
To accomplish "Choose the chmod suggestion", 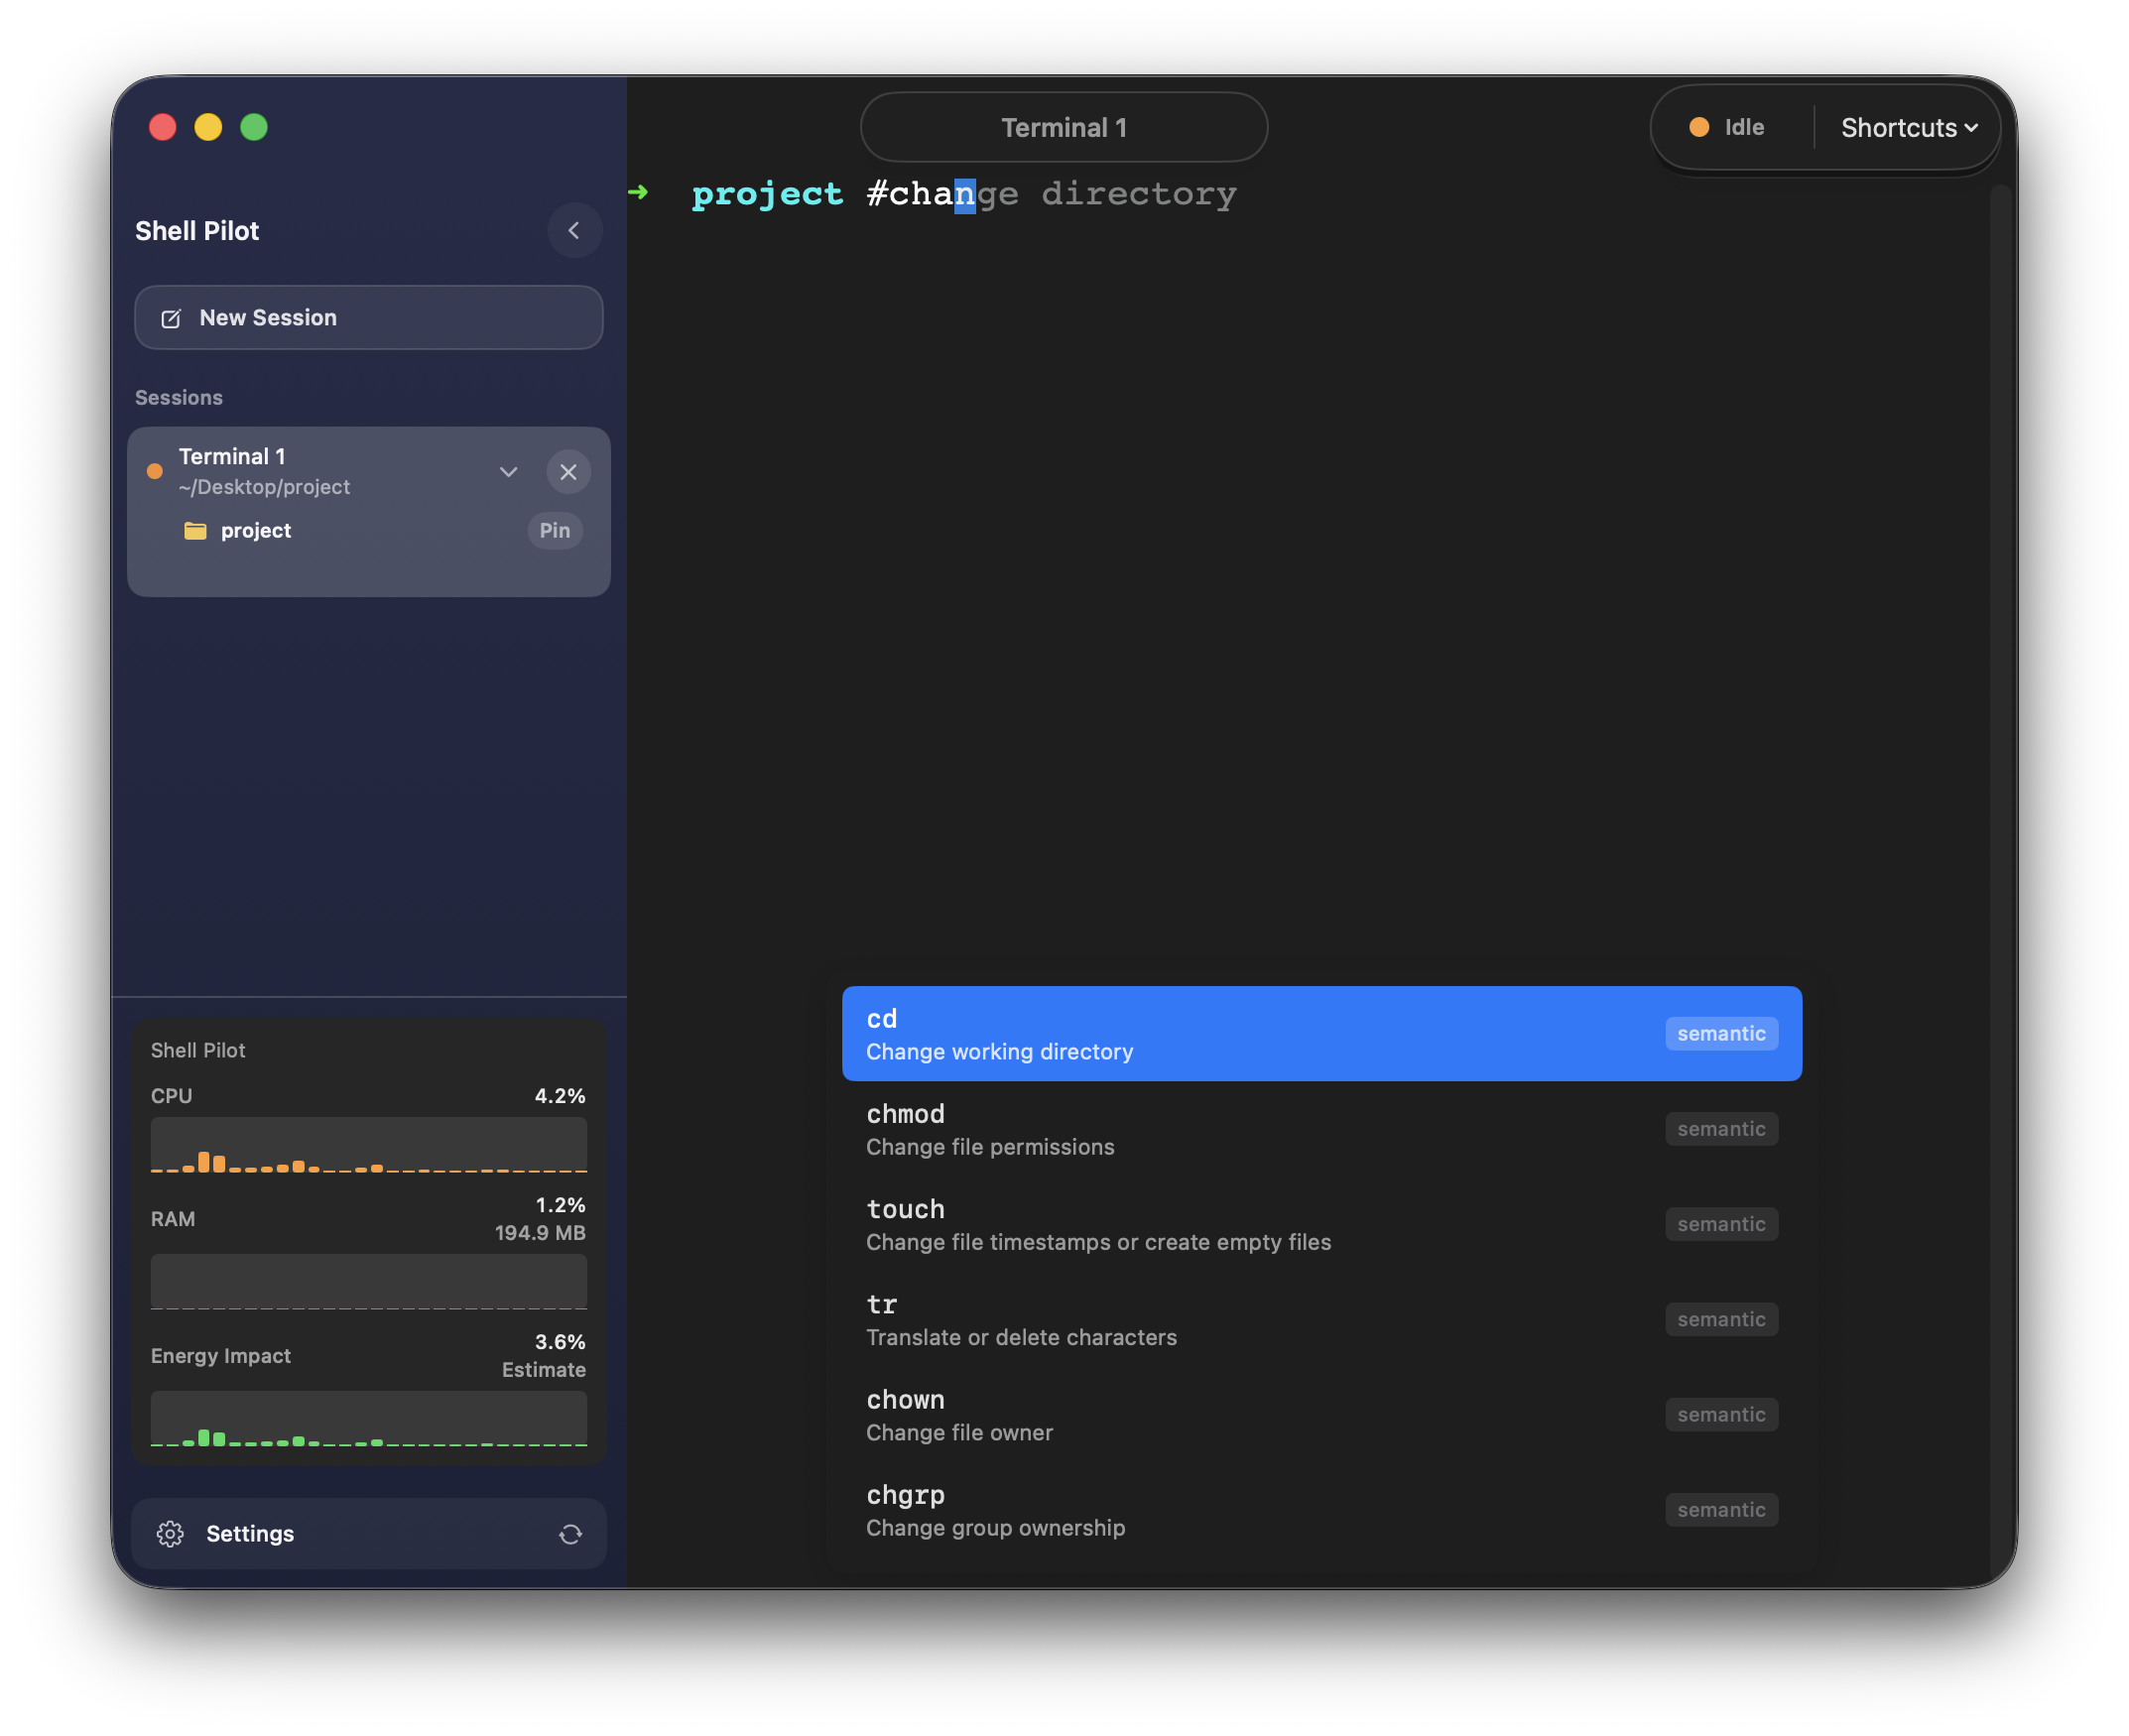I will coord(1322,1129).
